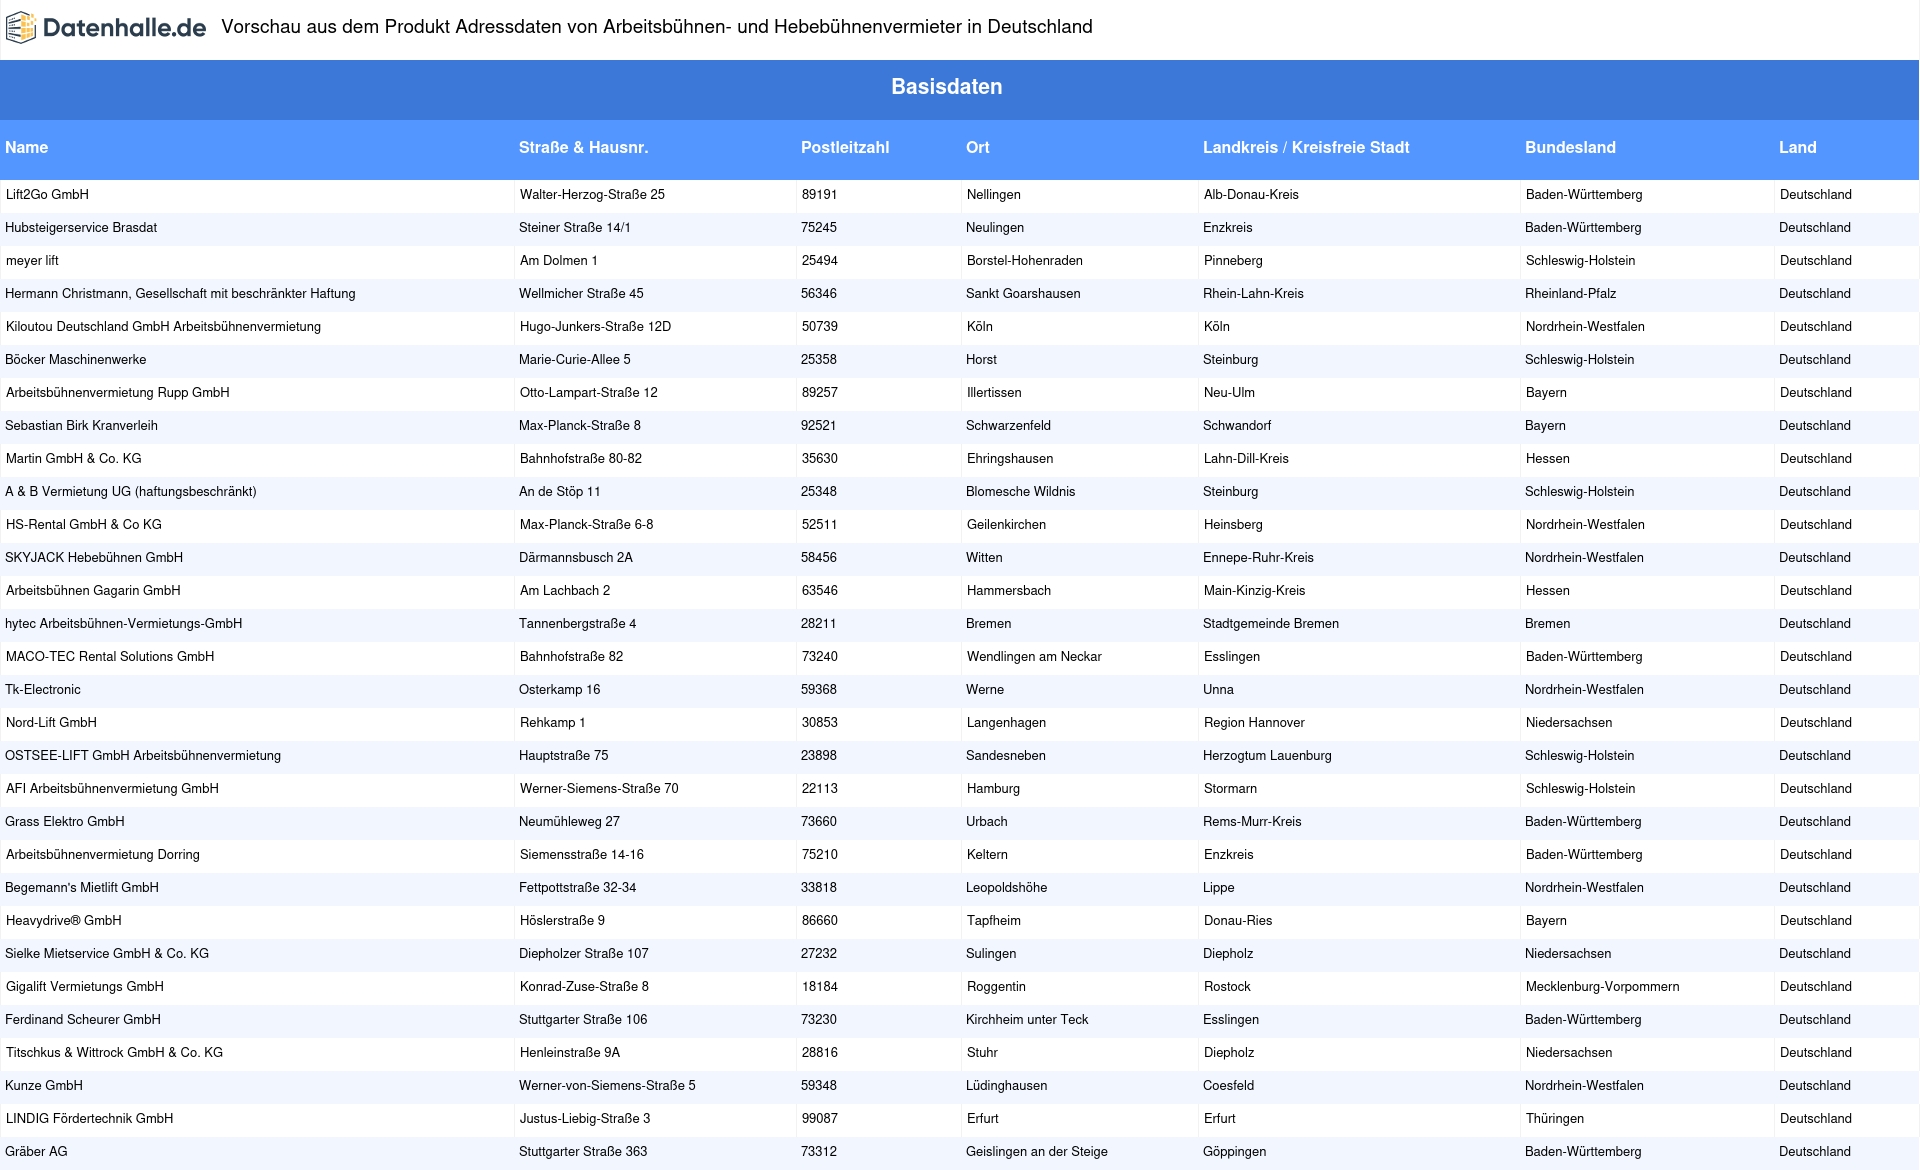Click Gigalift Vermietungs GmbH
This screenshot has height=1170, width=1920.
pos(85,987)
